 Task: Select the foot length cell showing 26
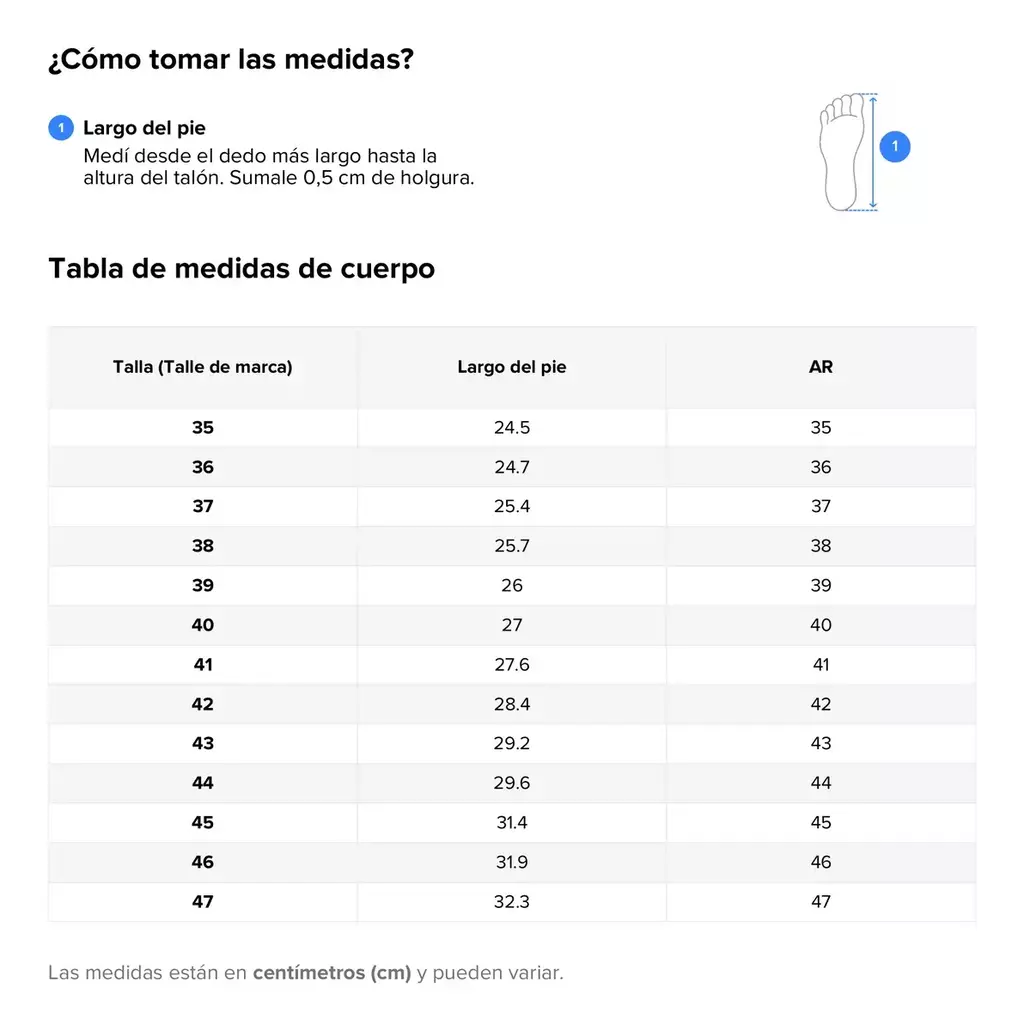pyautogui.click(x=512, y=586)
